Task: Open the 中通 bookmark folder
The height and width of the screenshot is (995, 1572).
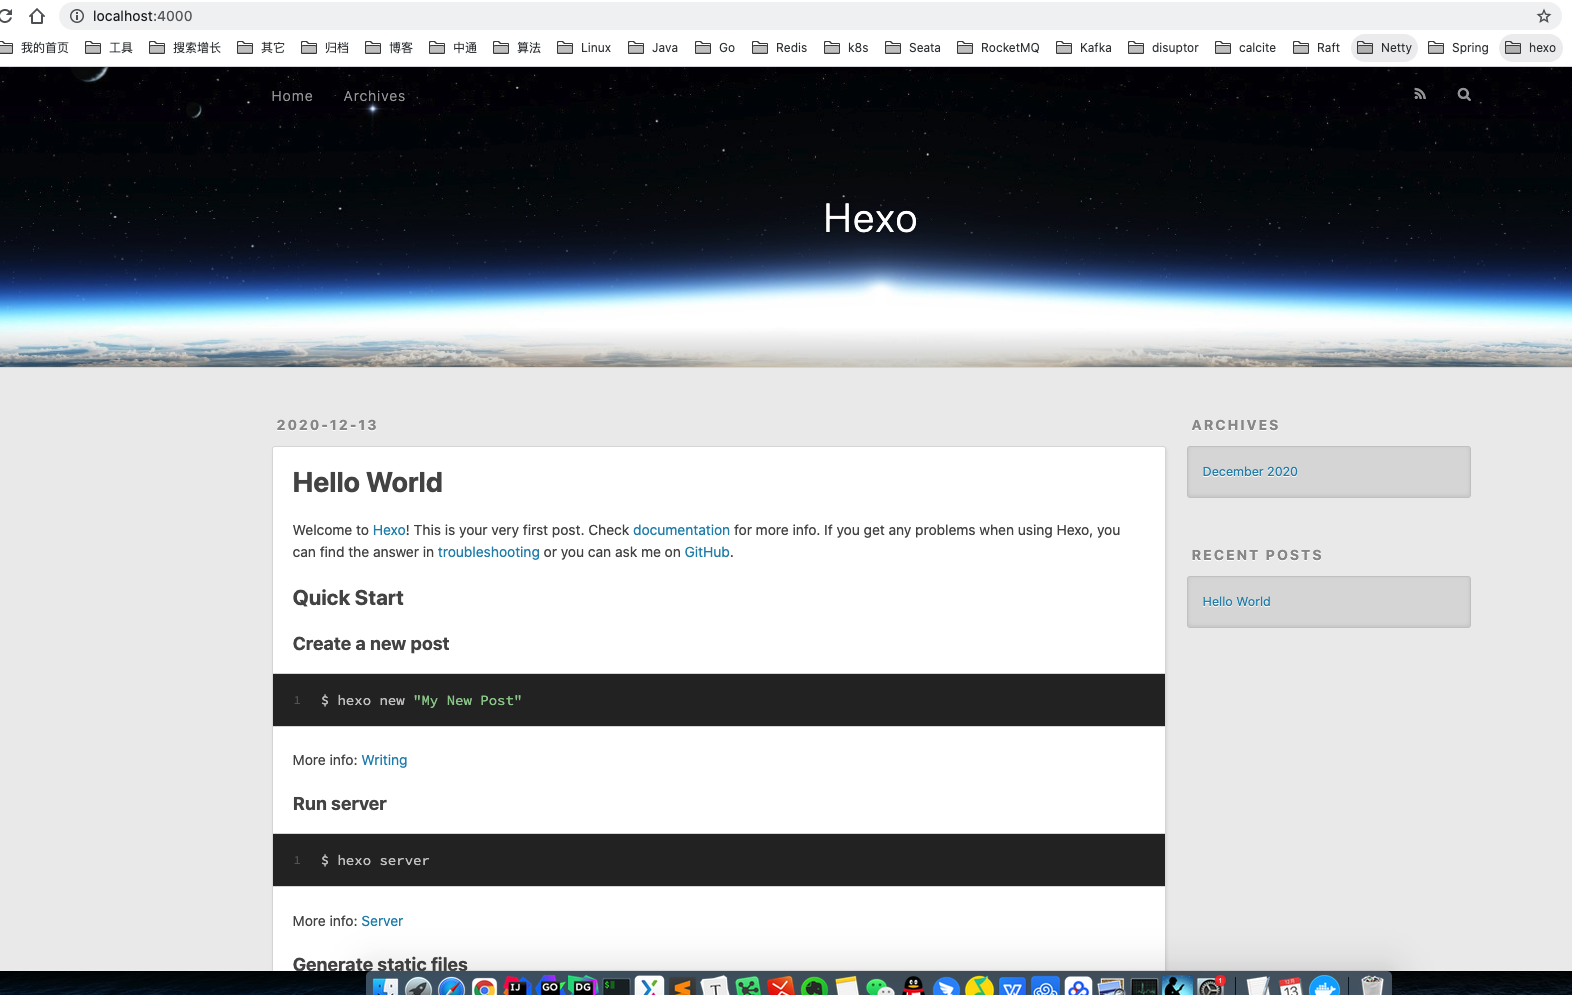Action: point(453,47)
